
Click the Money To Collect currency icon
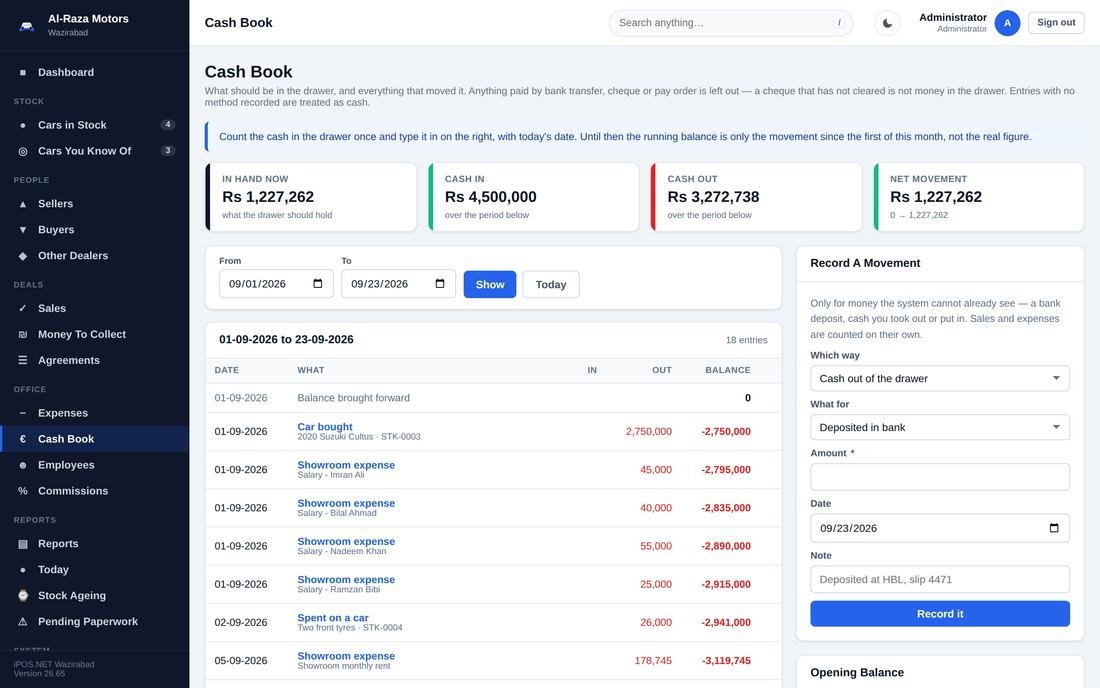tap(22, 334)
